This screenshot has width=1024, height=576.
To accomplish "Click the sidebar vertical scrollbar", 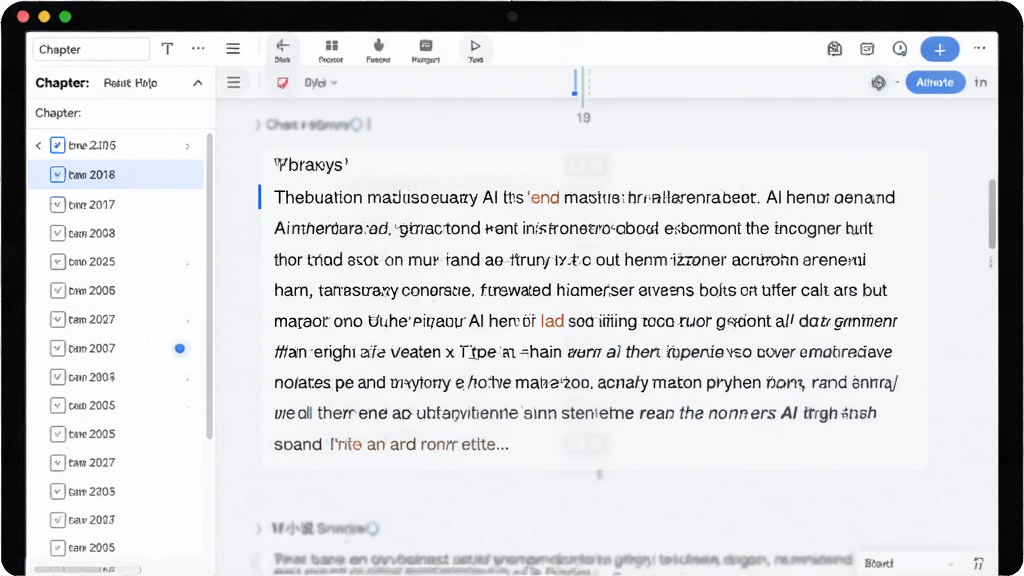I will pyautogui.click(x=210, y=286).
